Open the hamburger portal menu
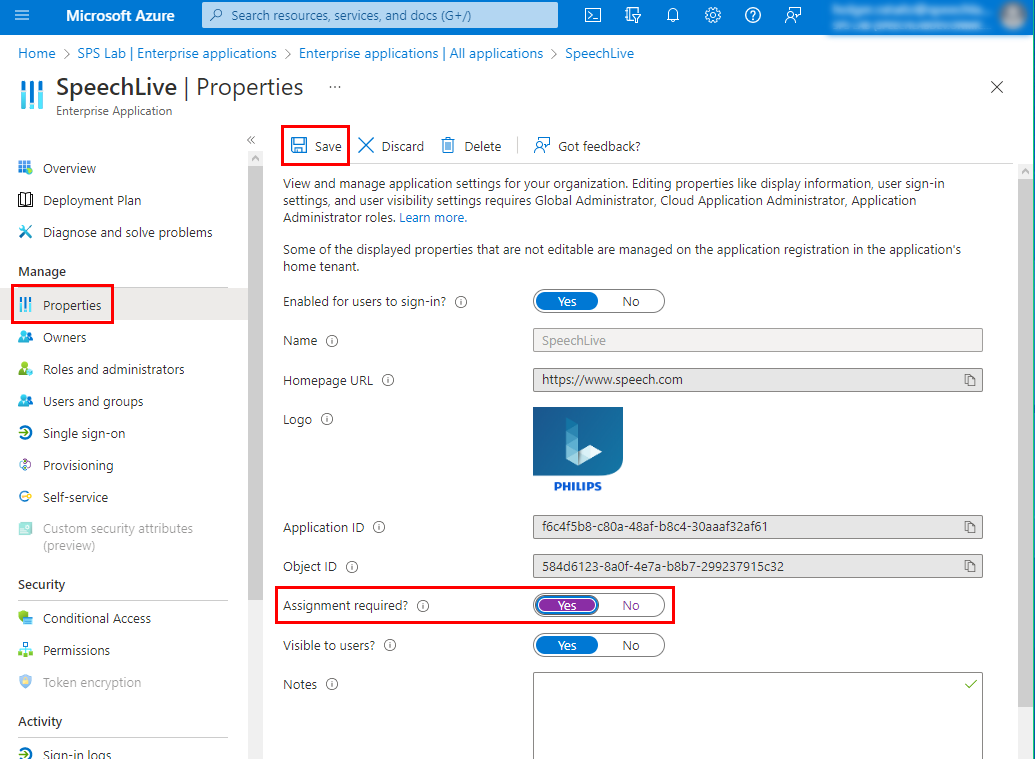This screenshot has width=1035, height=759. pos(22,15)
